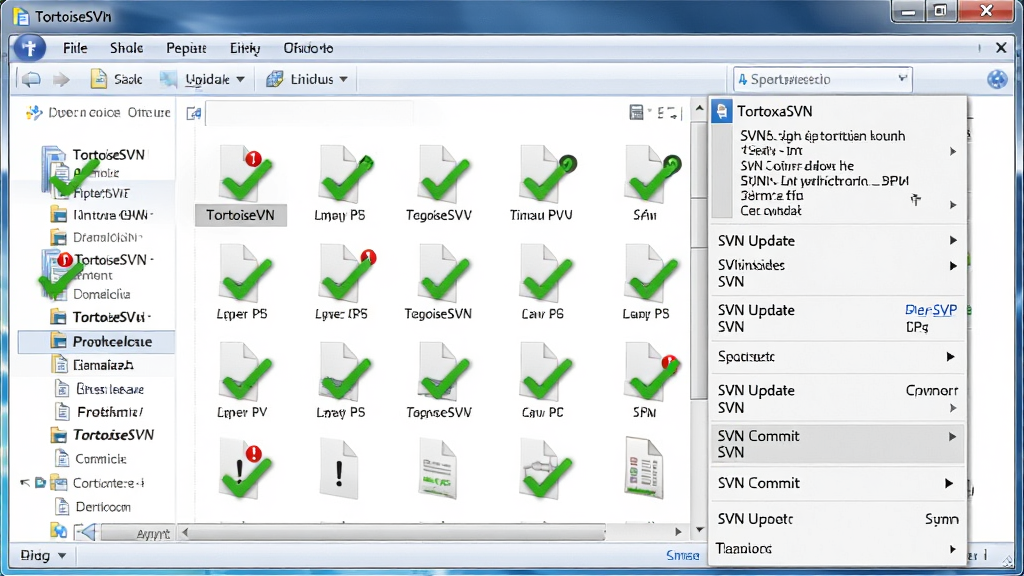Click the Saole toolbar button

coord(116,79)
